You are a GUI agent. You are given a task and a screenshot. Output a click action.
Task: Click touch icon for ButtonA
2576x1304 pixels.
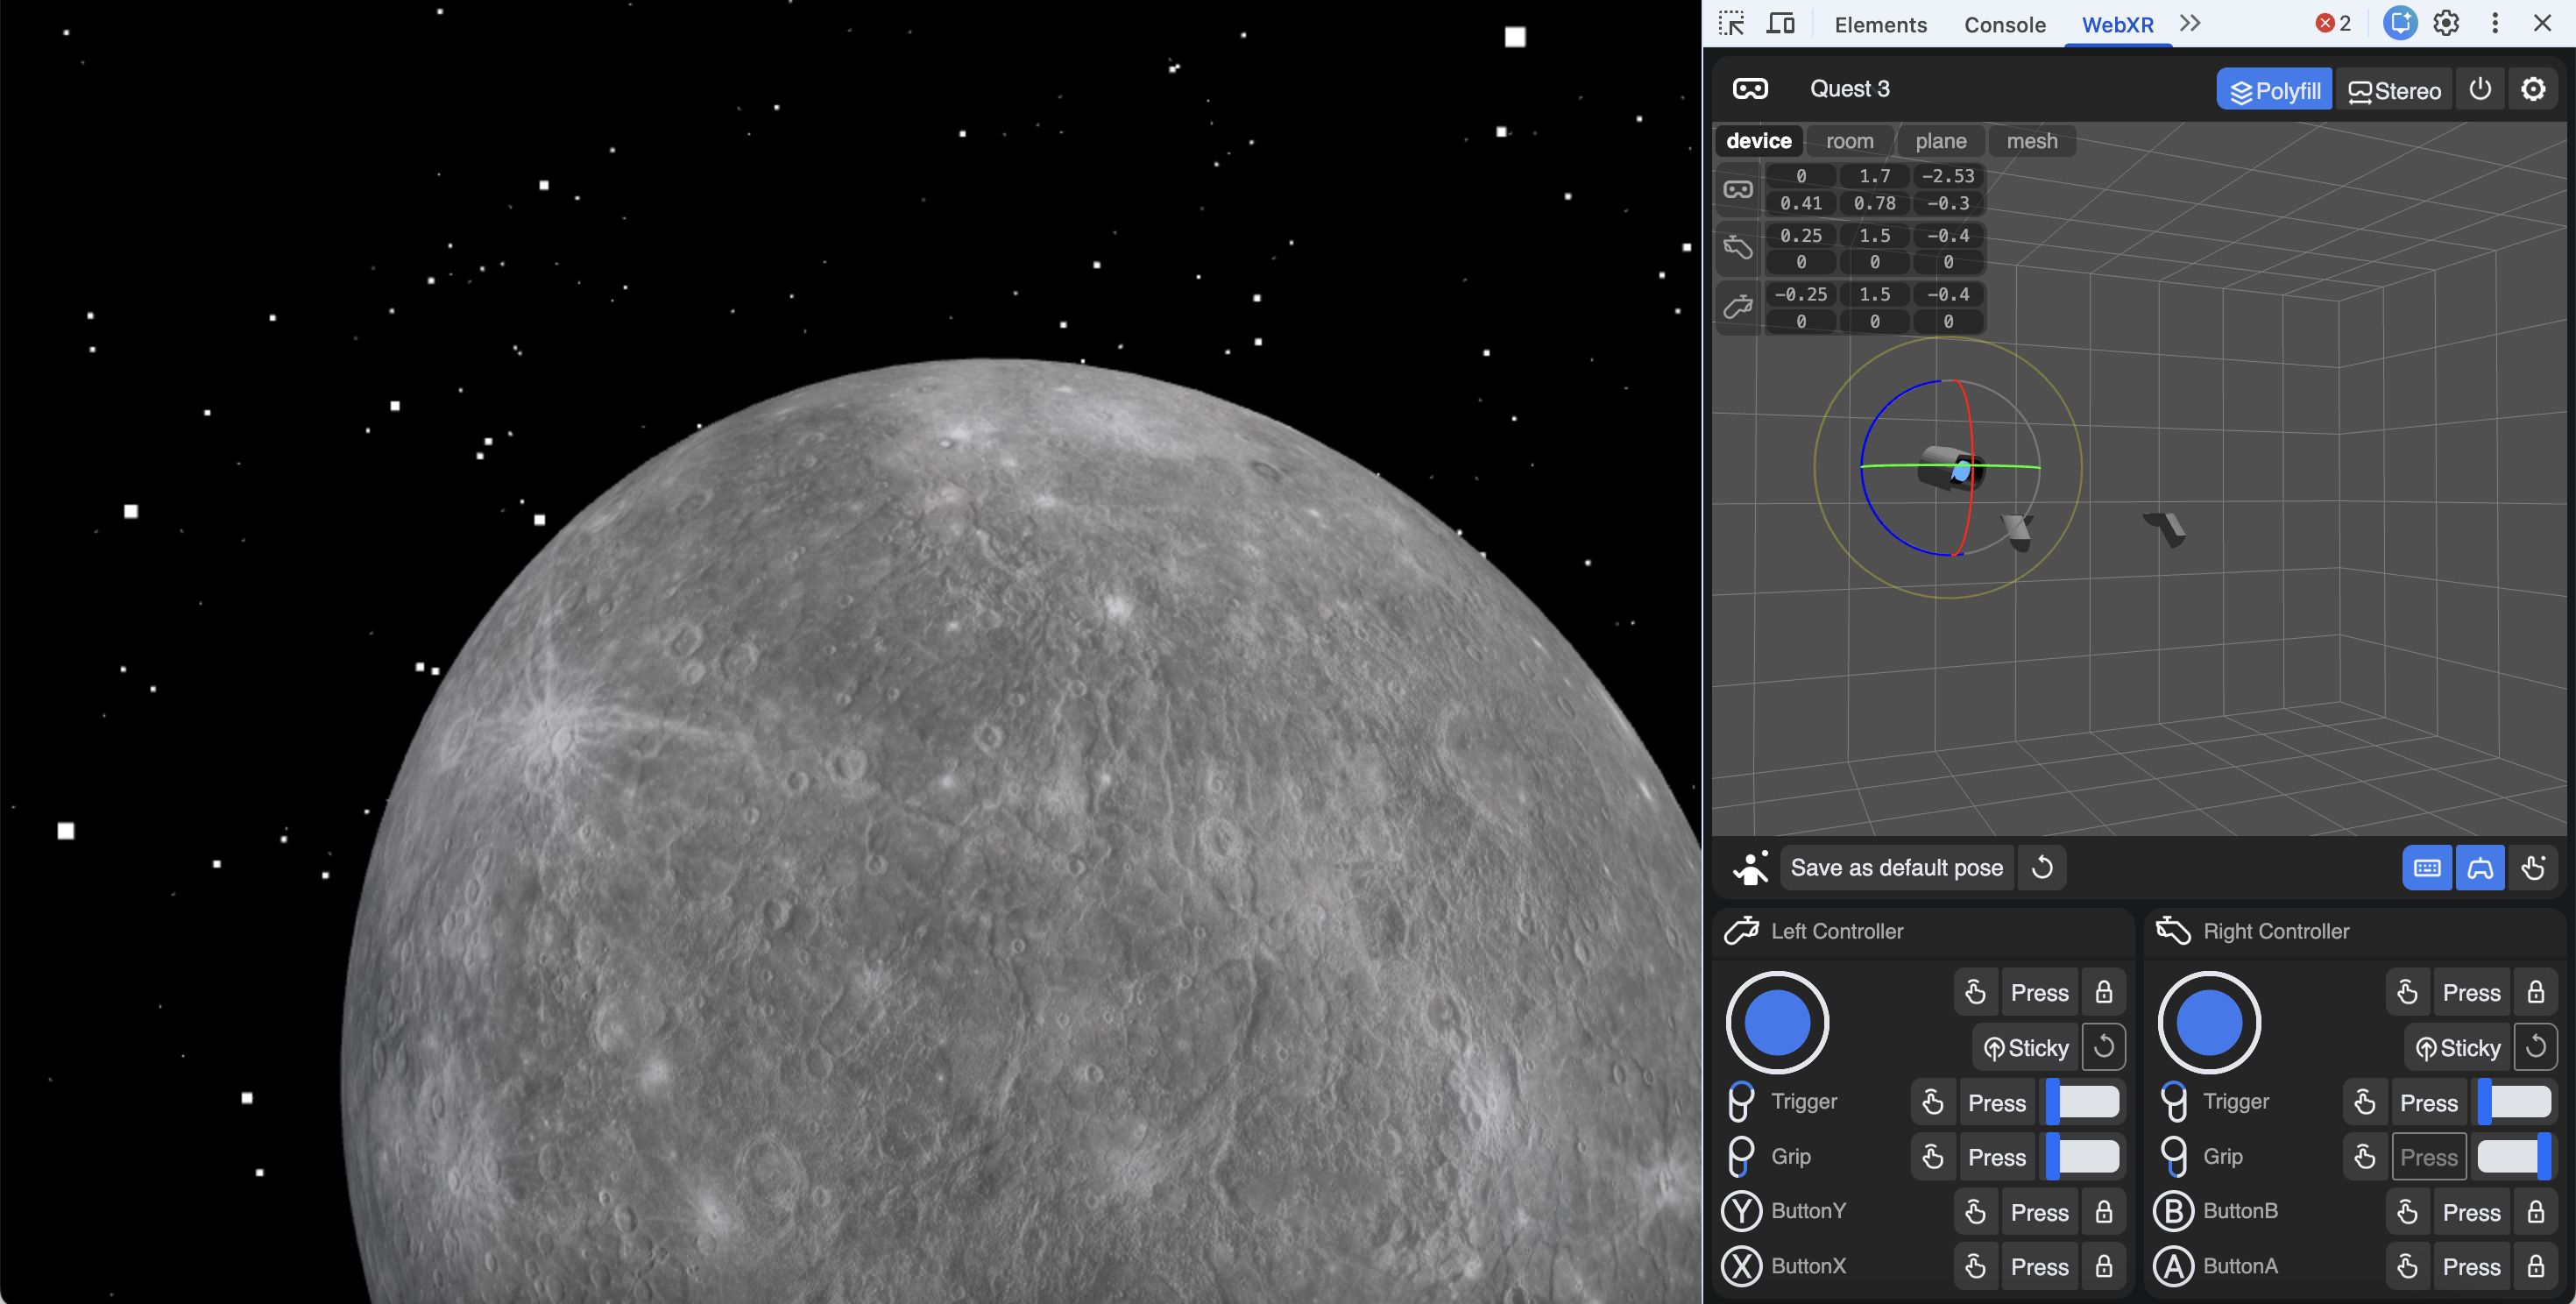click(x=2407, y=1267)
